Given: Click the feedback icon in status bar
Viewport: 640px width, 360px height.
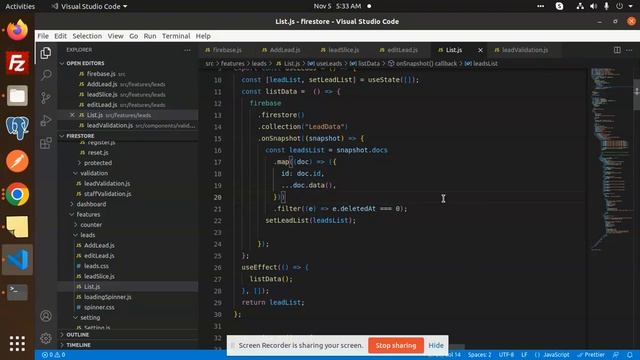Looking at the screenshot, I should (x=616, y=355).
